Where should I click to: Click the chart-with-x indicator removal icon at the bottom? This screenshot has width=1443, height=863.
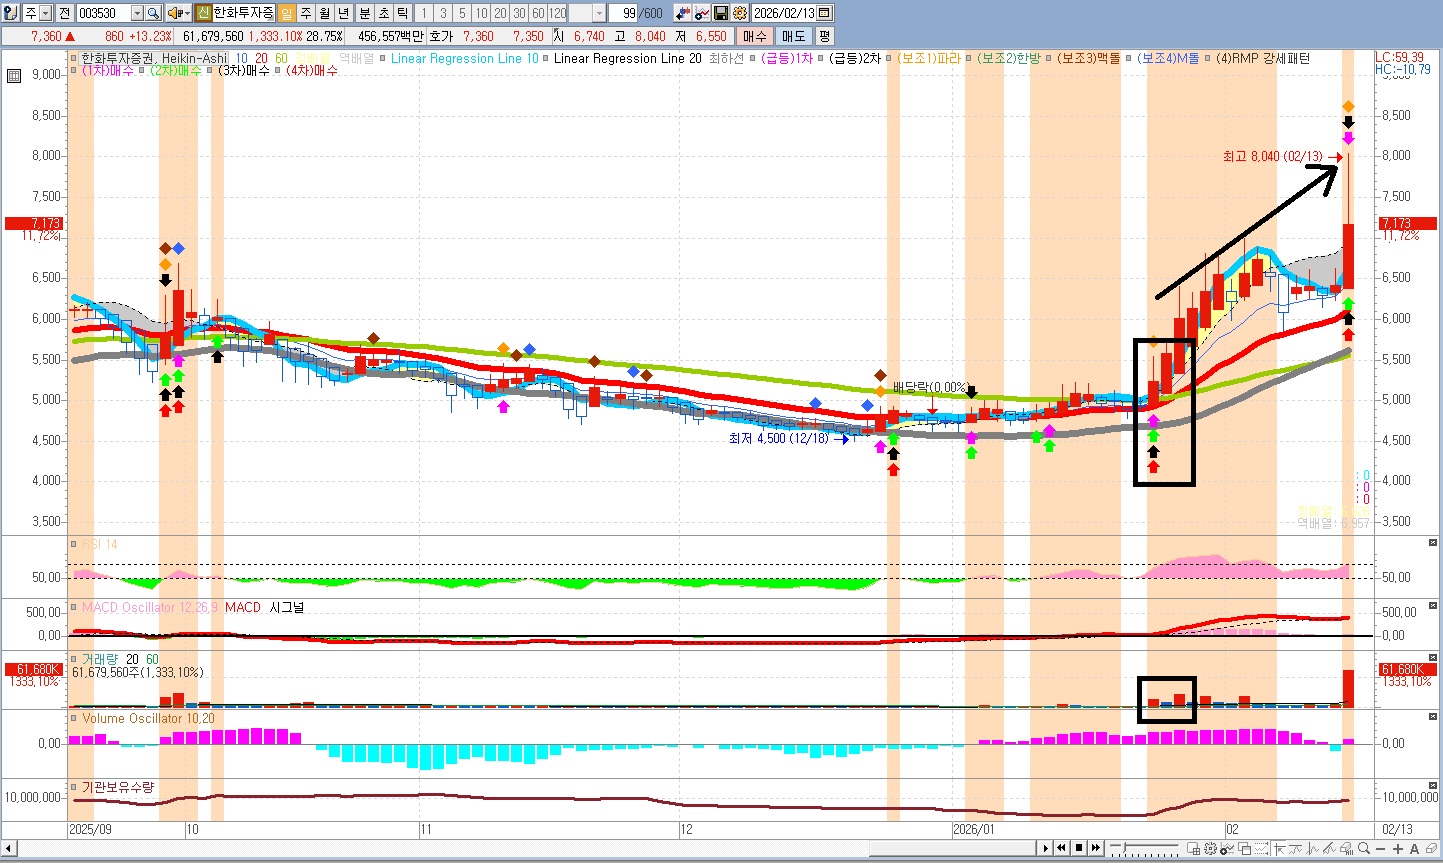tap(1227, 848)
